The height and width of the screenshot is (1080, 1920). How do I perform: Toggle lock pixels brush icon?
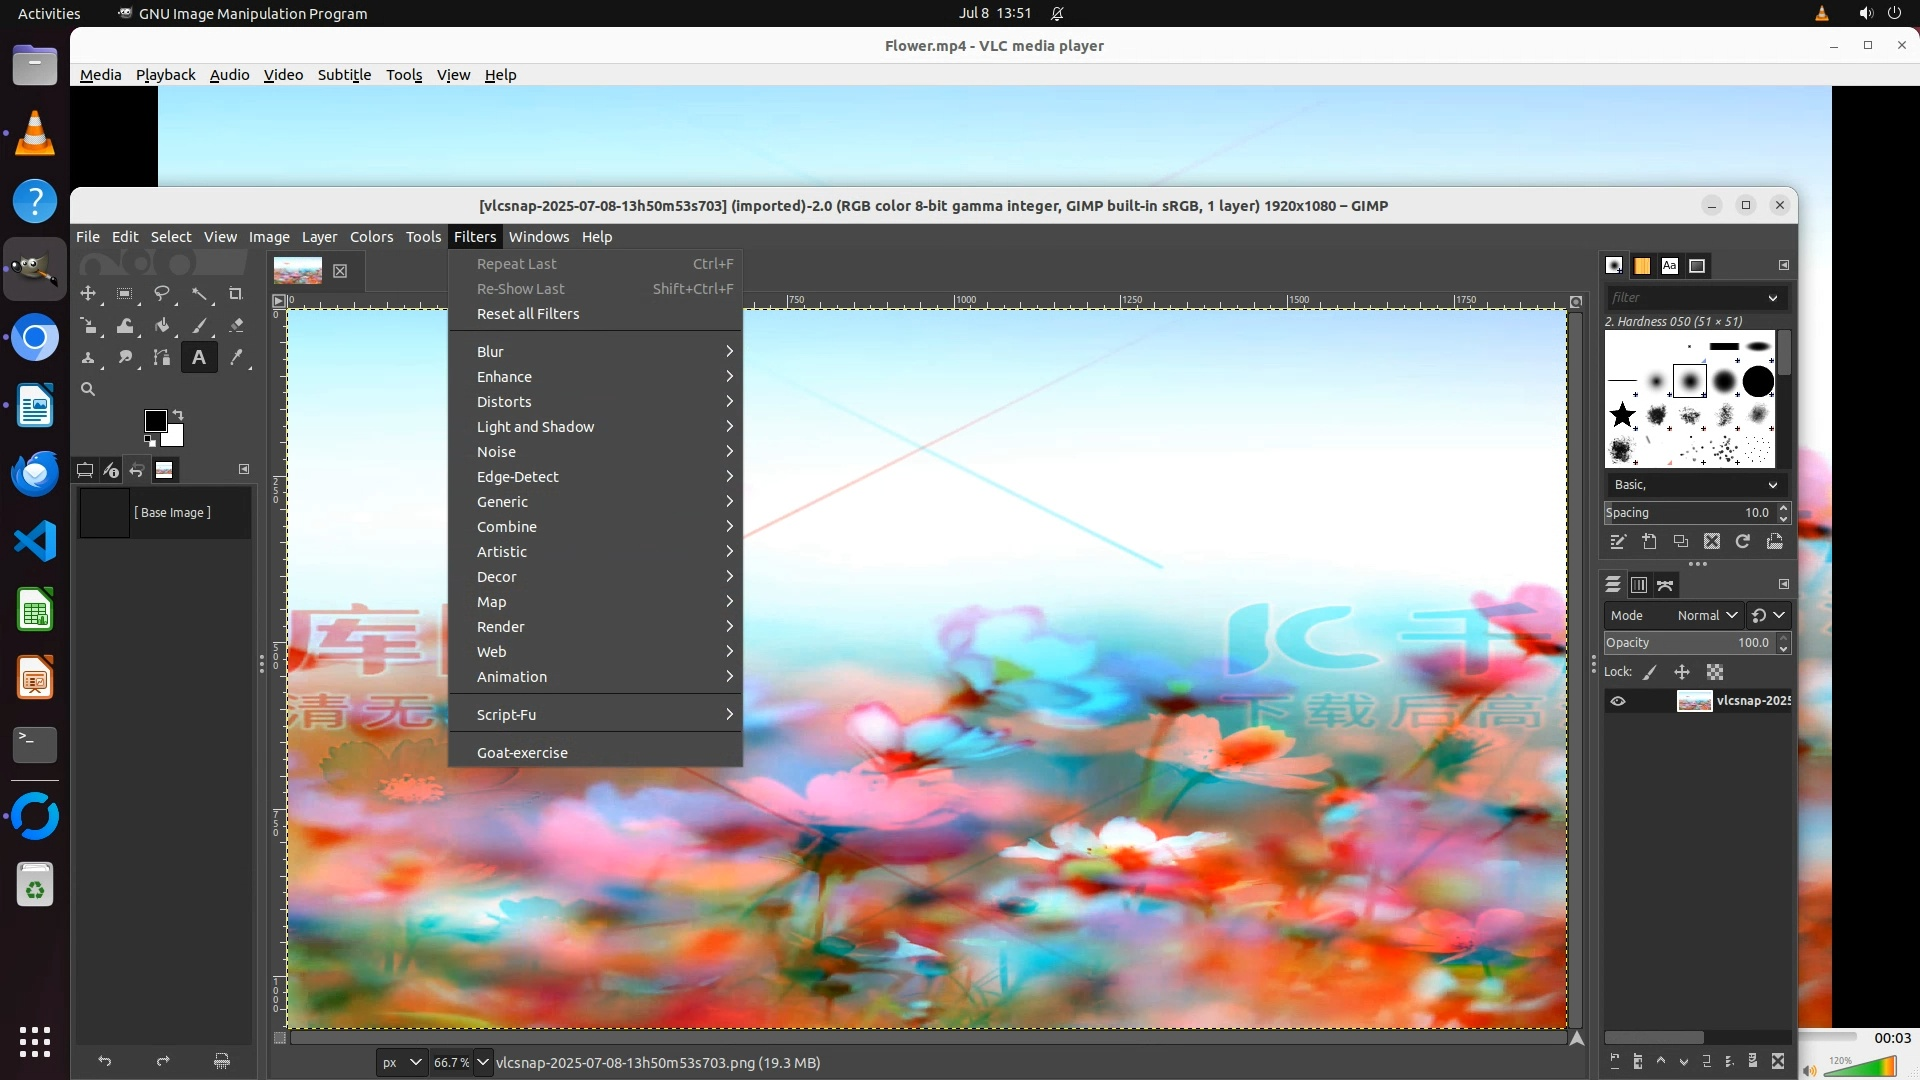click(x=1650, y=672)
